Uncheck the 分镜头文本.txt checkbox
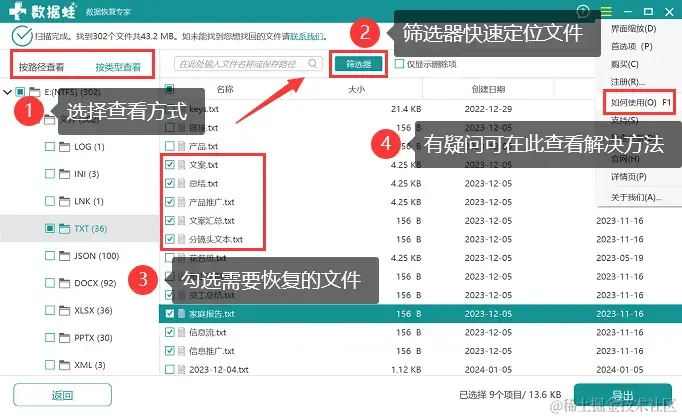This screenshot has width=682, height=419. point(170,239)
